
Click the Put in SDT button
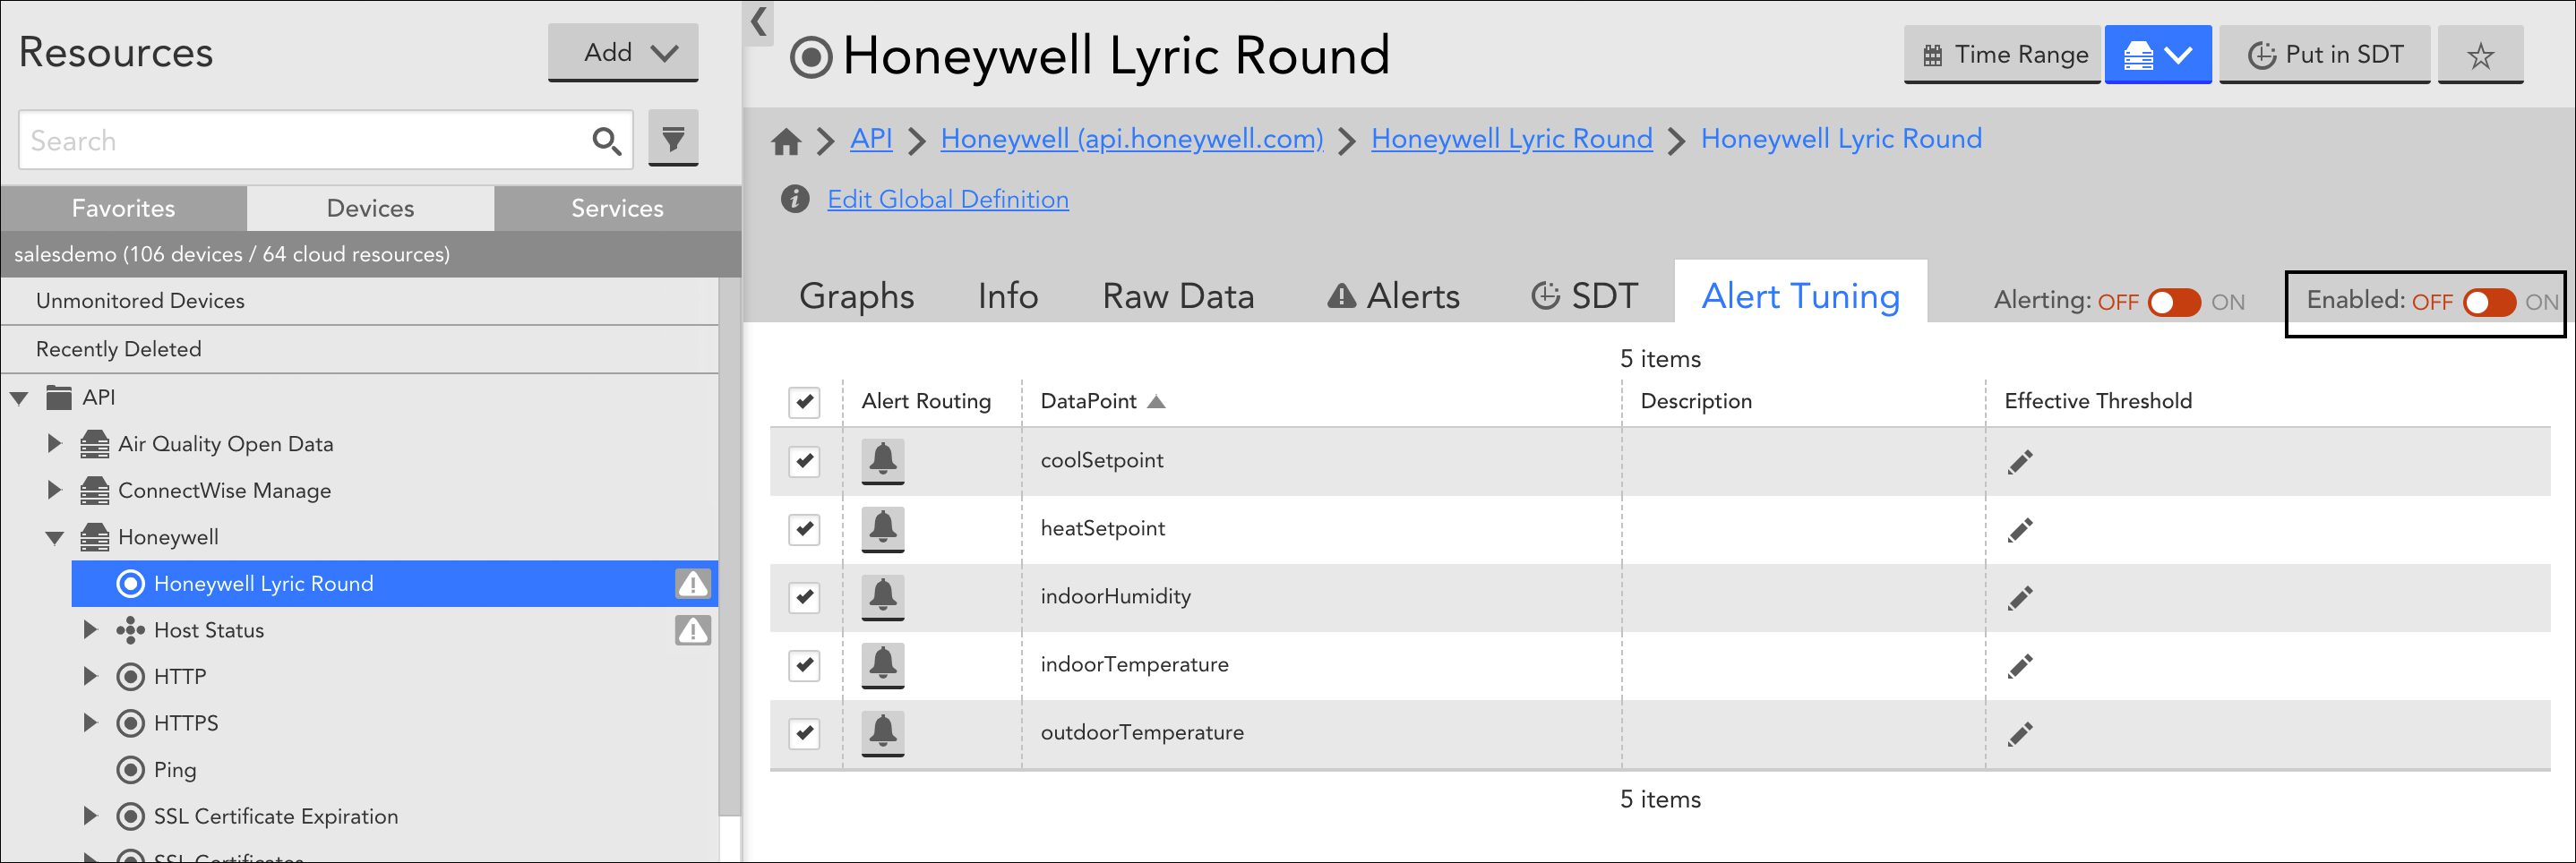[x=2324, y=55]
